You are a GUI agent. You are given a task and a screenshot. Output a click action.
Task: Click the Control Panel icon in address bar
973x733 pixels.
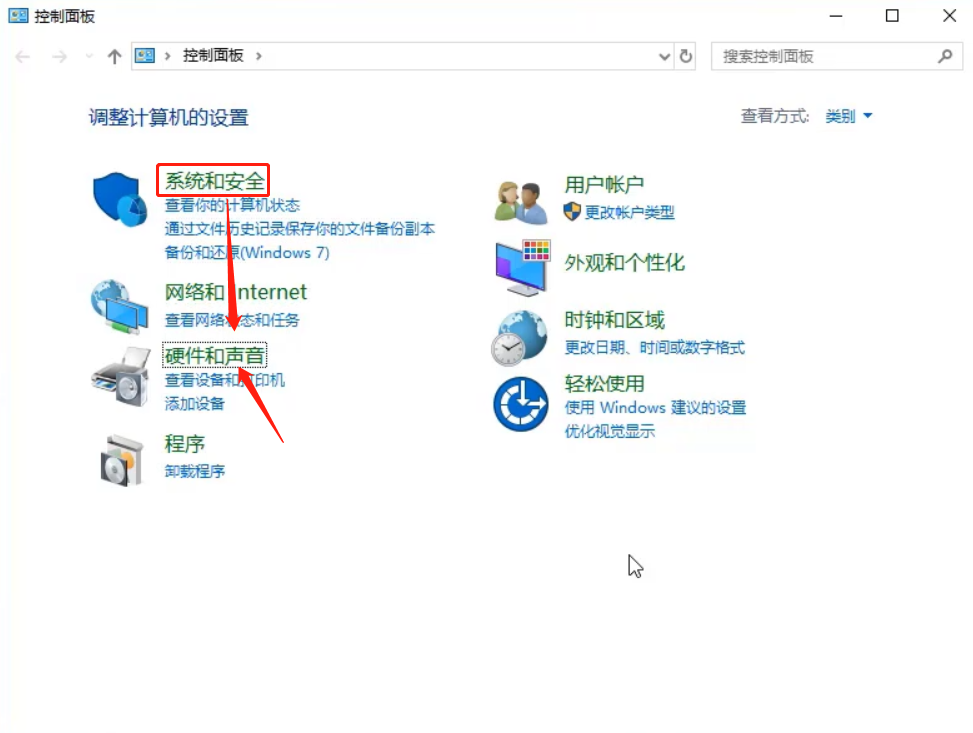click(x=145, y=56)
